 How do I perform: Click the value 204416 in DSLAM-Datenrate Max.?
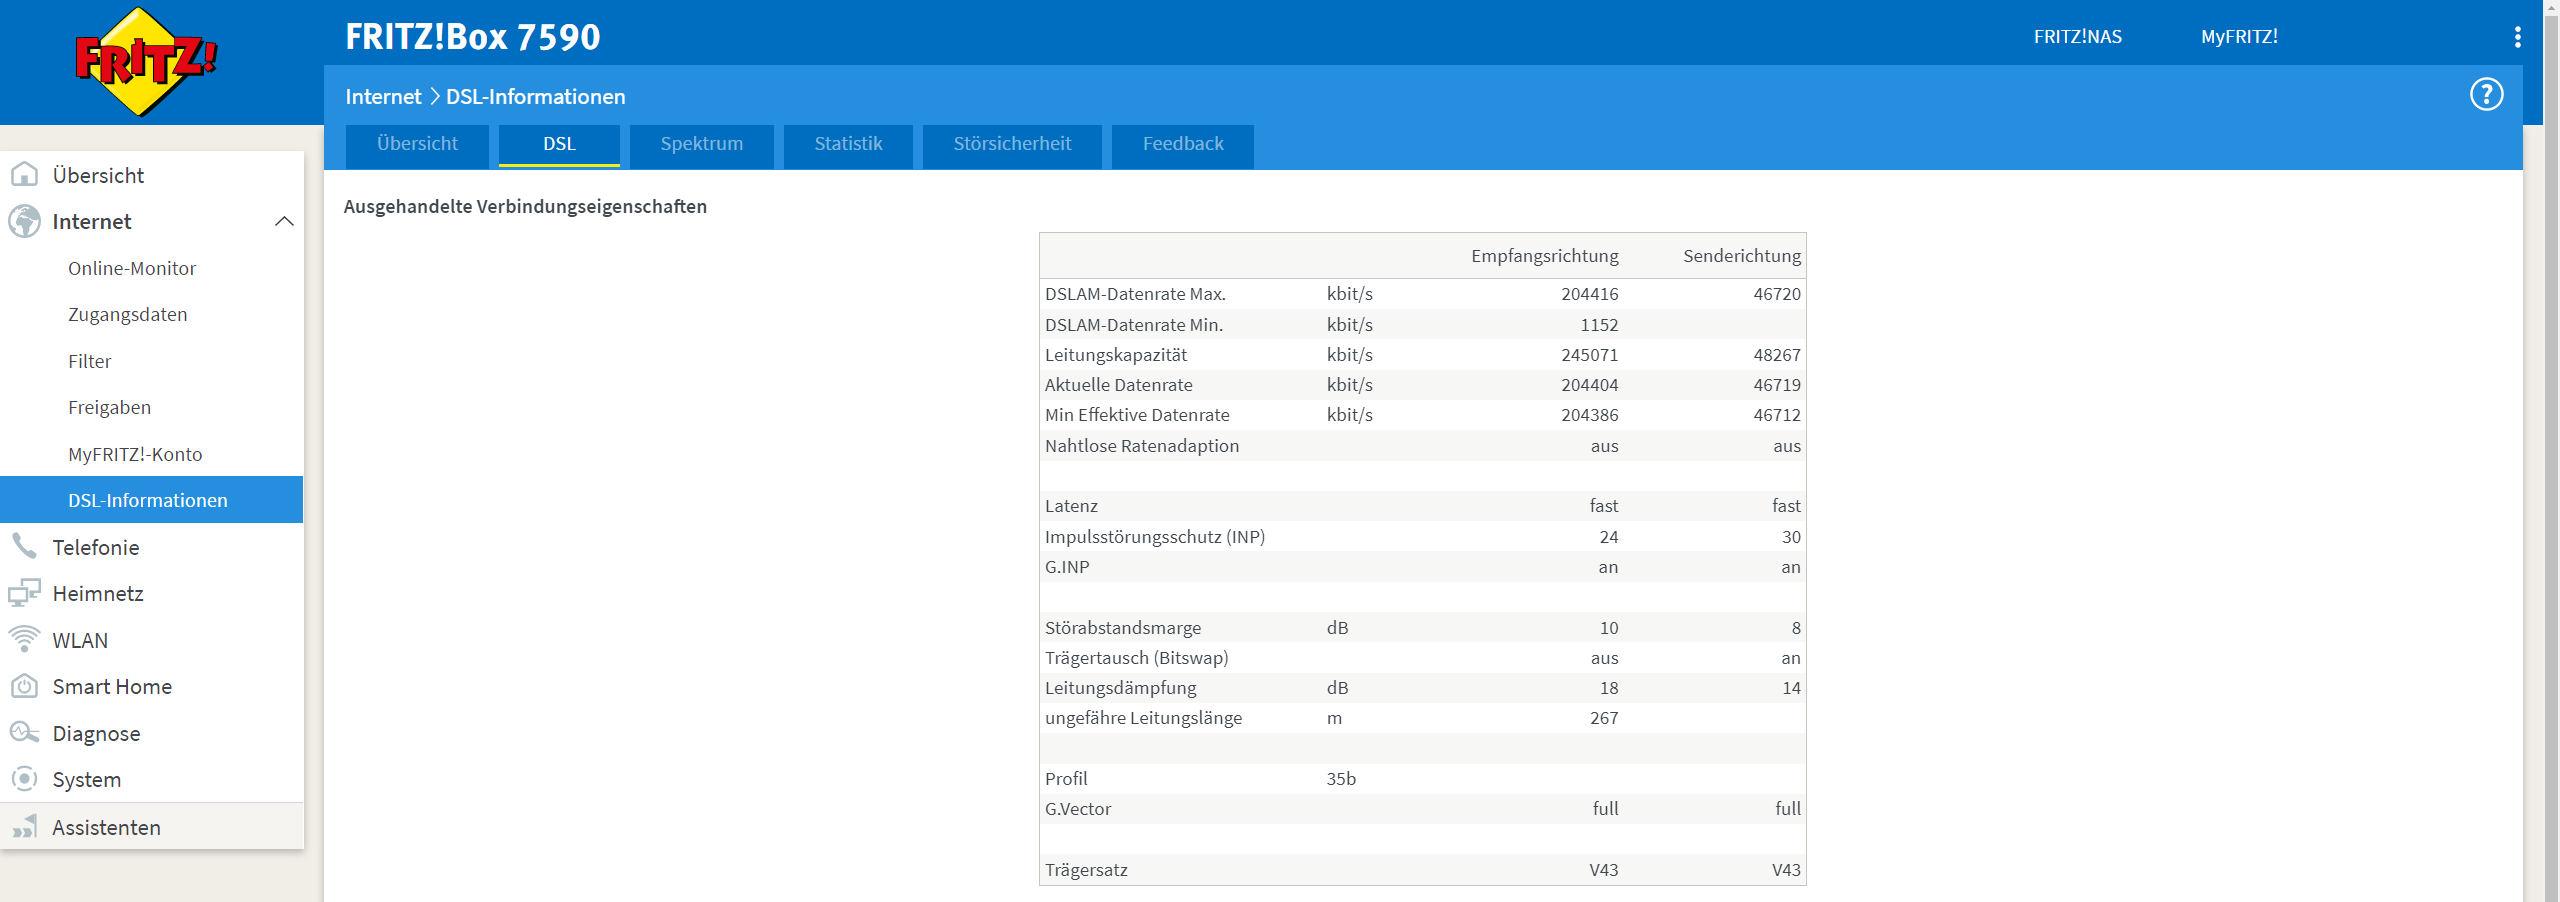tap(1589, 294)
